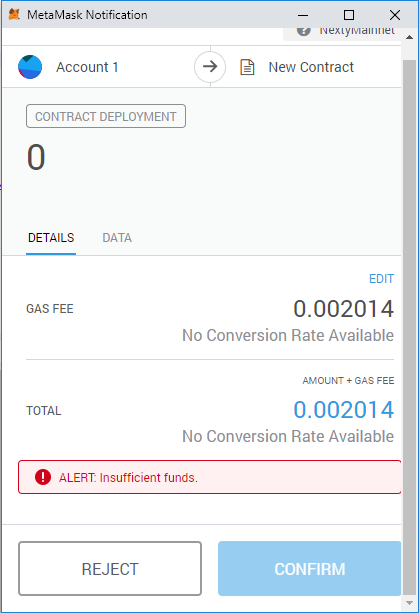Reject the contract deployment transaction
Viewport: 419px width, 613px height.
[x=110, y=568]
